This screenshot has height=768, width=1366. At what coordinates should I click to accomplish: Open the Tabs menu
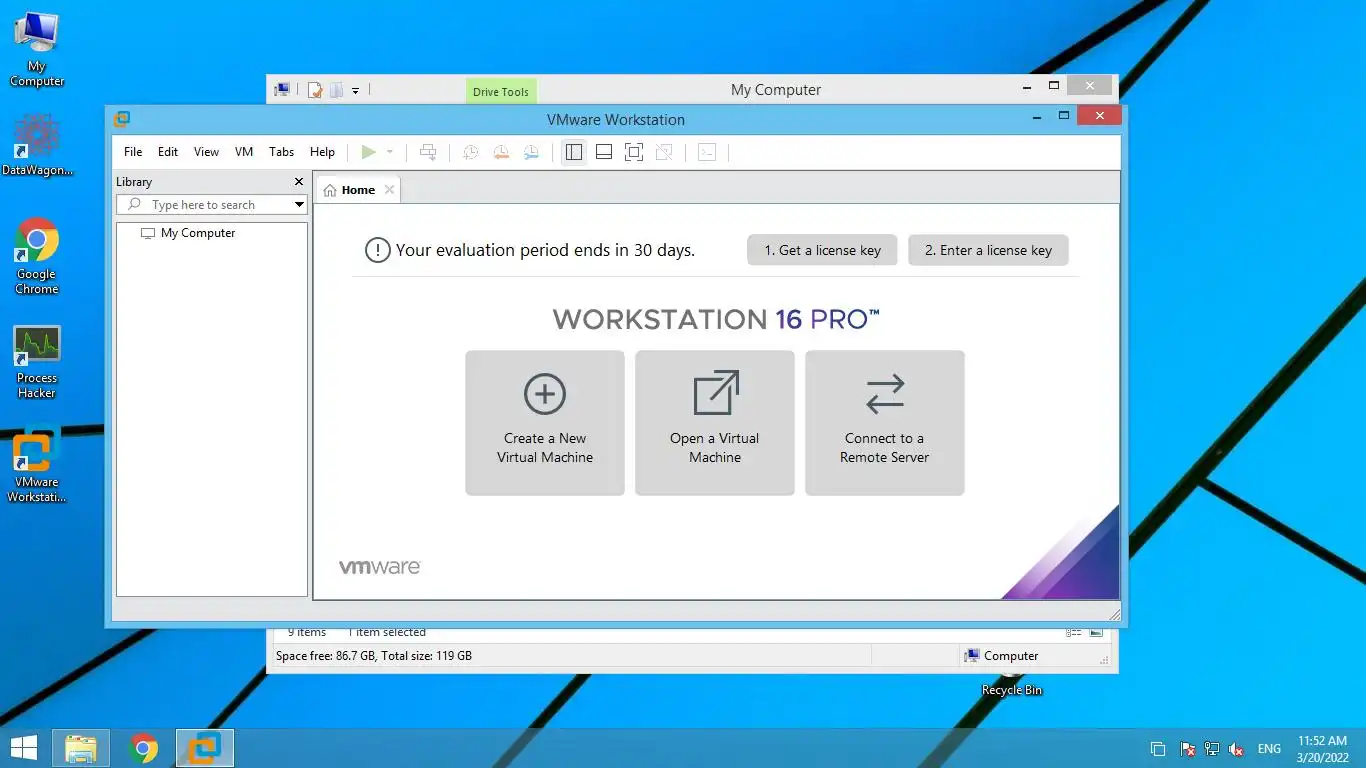click(x=281, y=152)
